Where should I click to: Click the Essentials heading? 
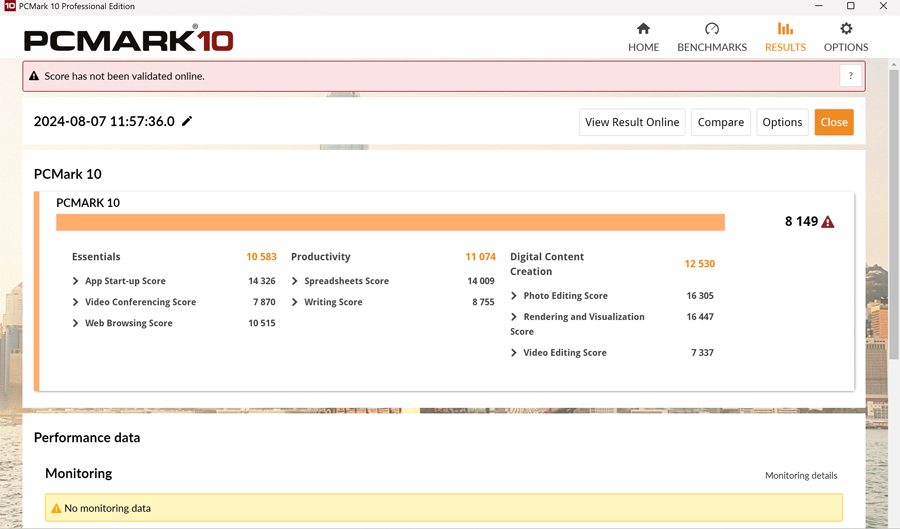(x=96, y=256)
